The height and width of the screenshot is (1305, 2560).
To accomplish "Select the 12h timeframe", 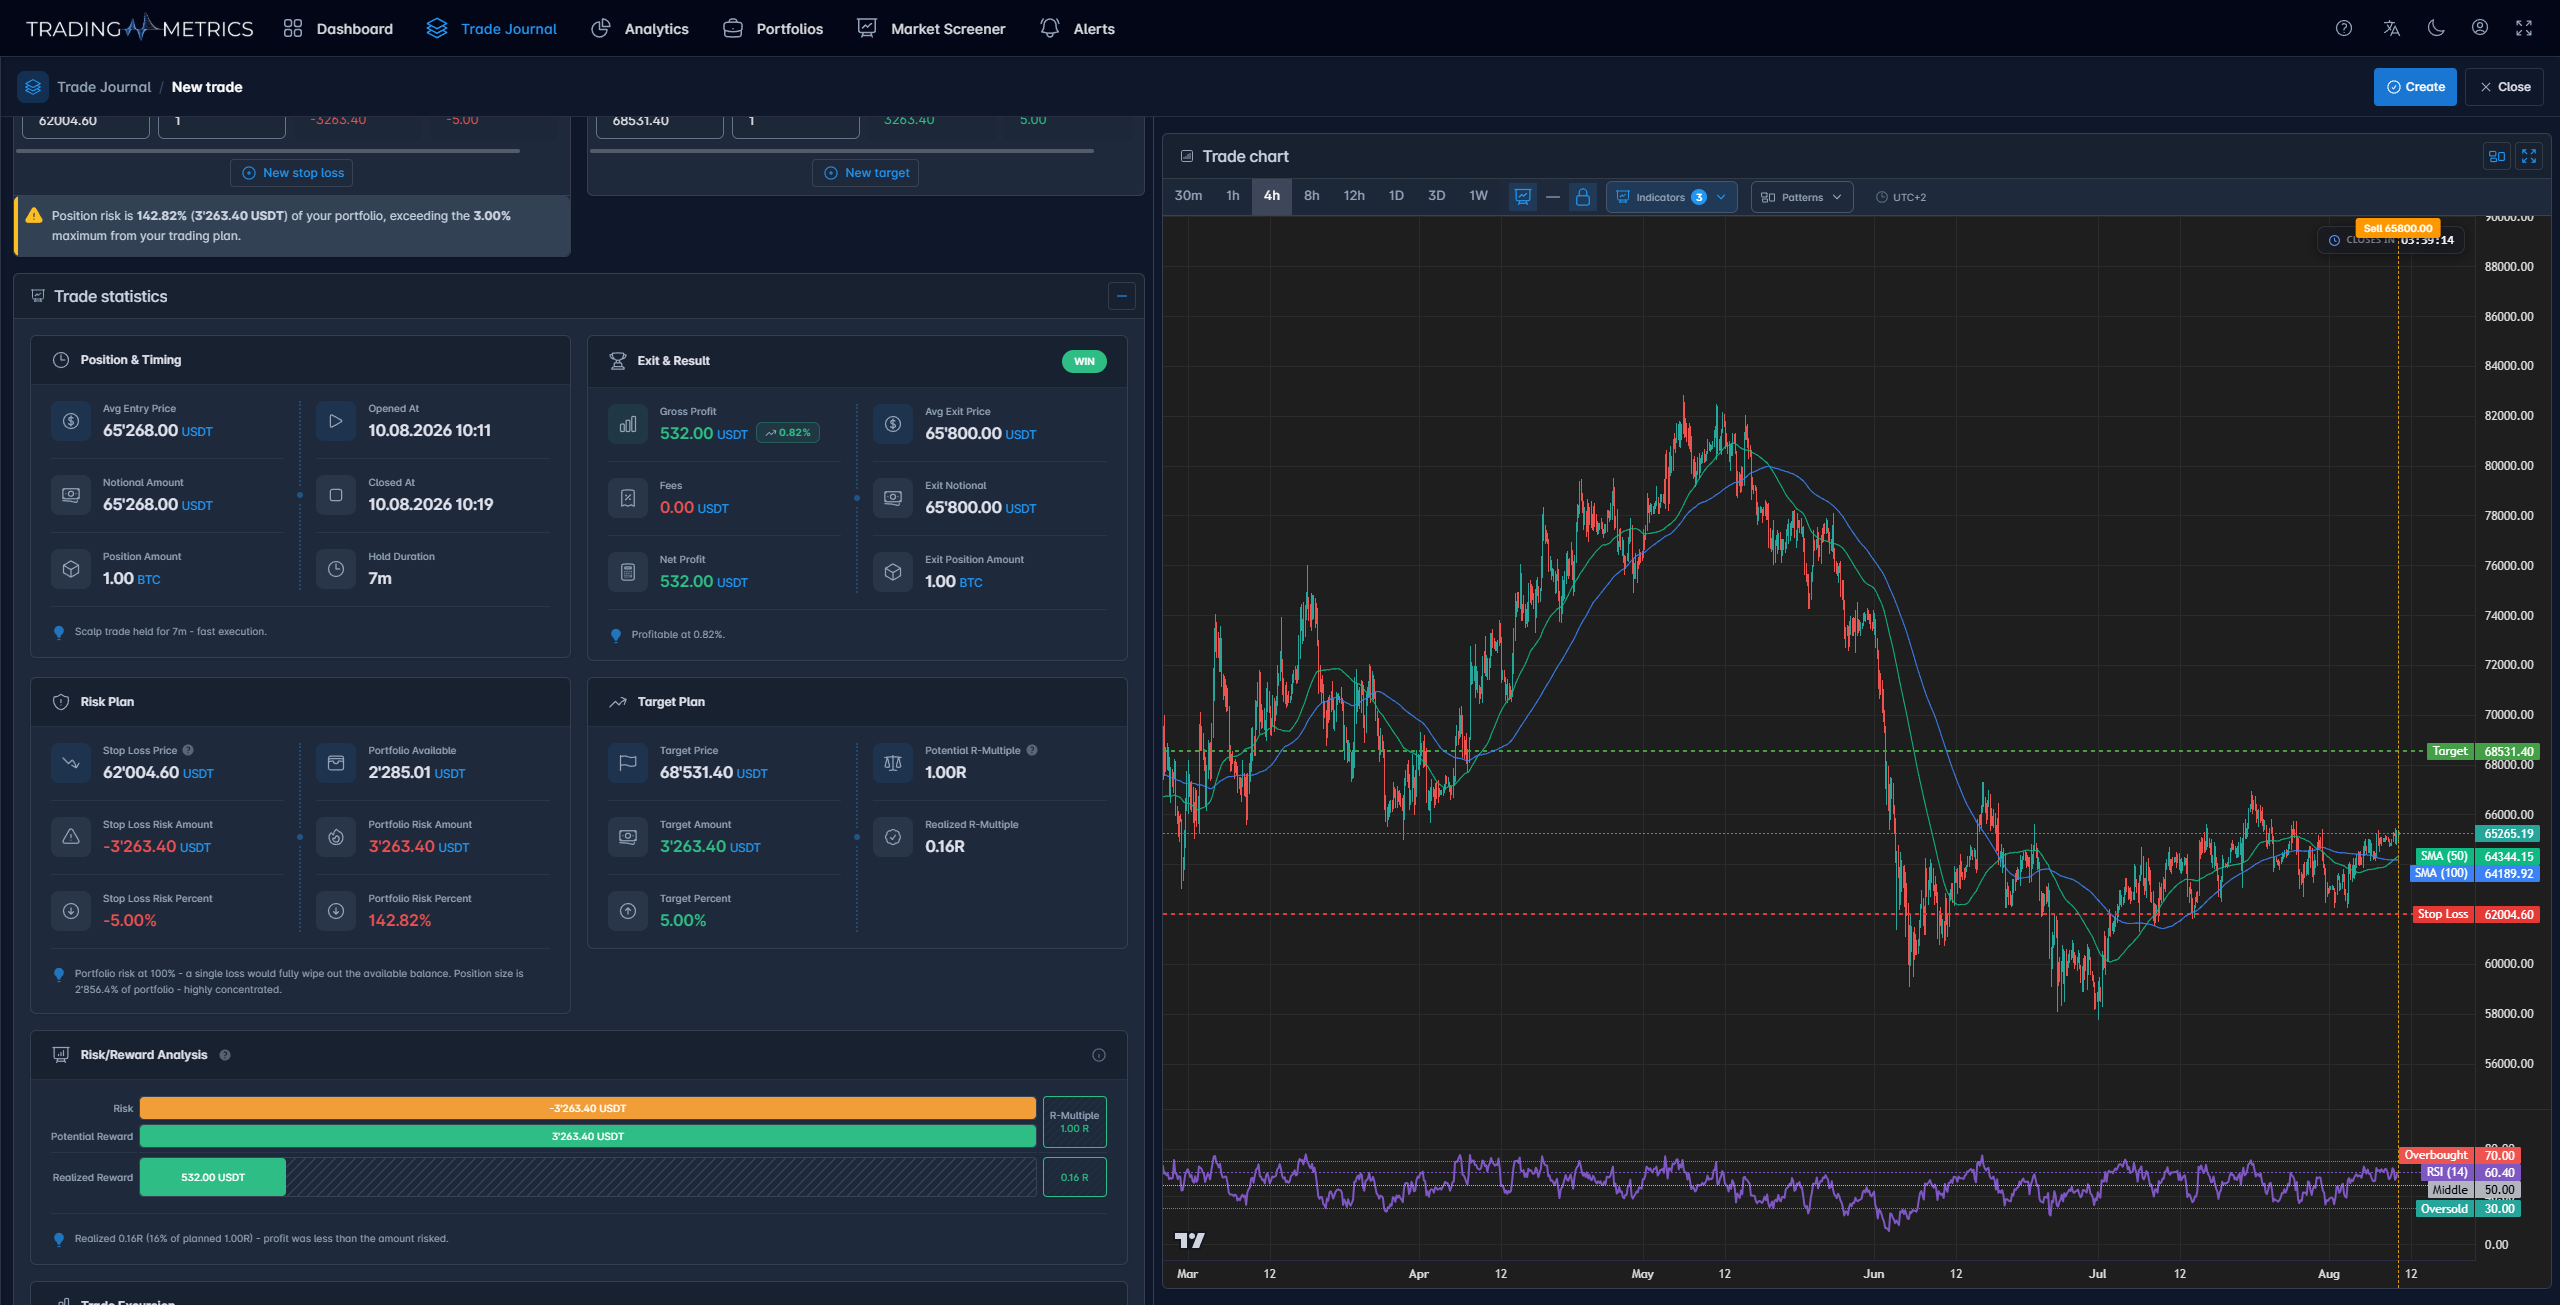I will (1354, 196).
